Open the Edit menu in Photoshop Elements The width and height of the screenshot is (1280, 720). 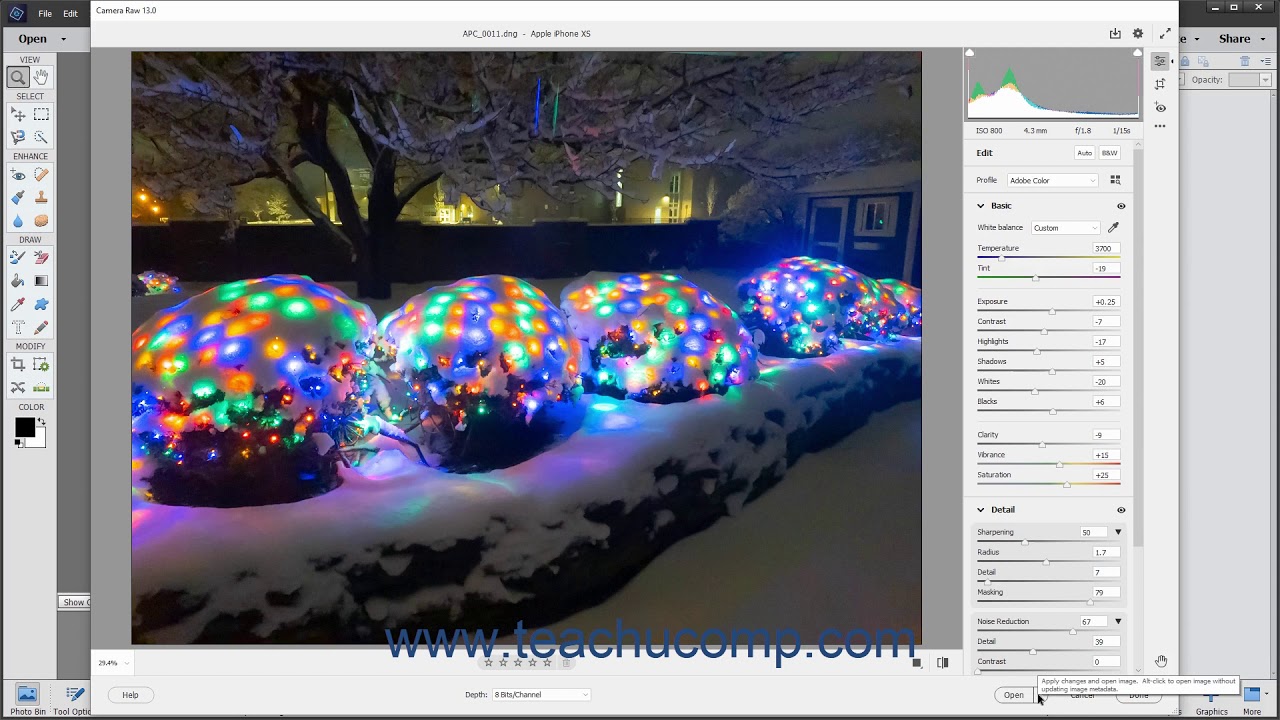(x=70, y=14)
